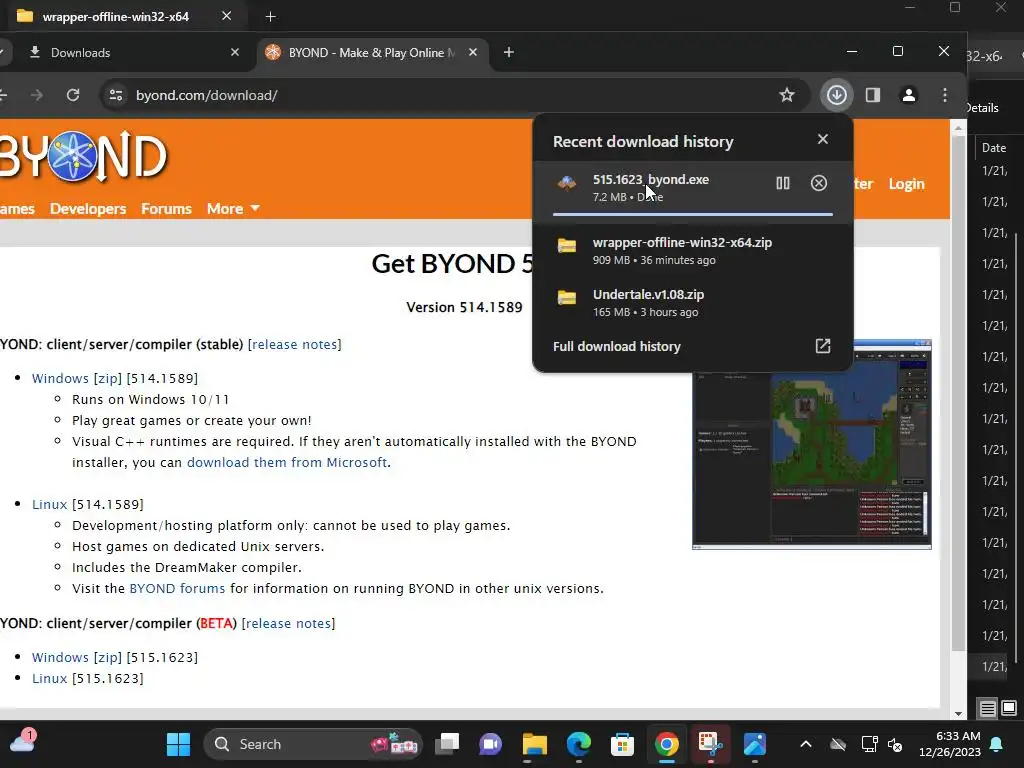
Task: Open notification bell in system tray
Action: [x=997, y=744]
